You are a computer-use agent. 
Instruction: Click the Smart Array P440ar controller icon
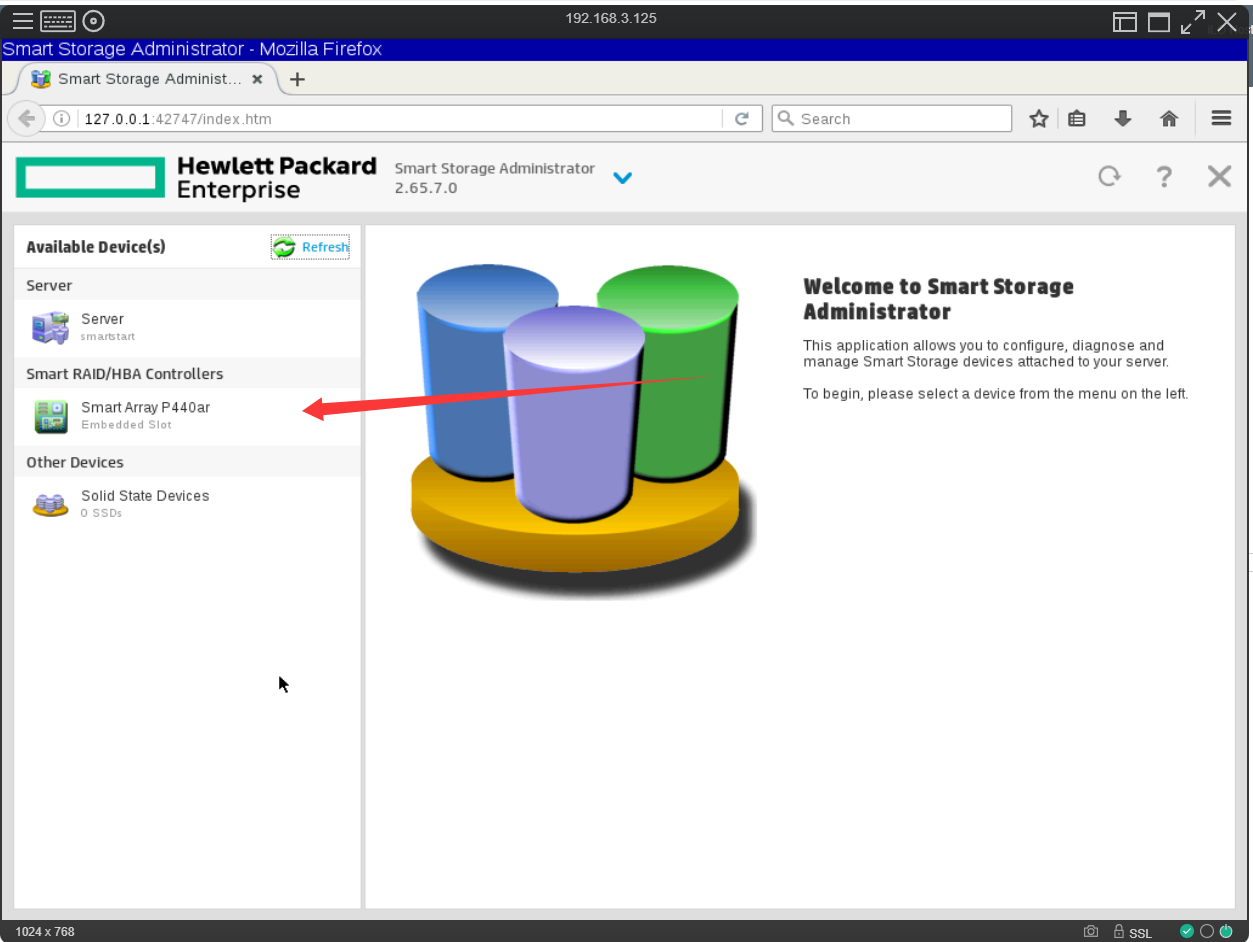[51, 416]
